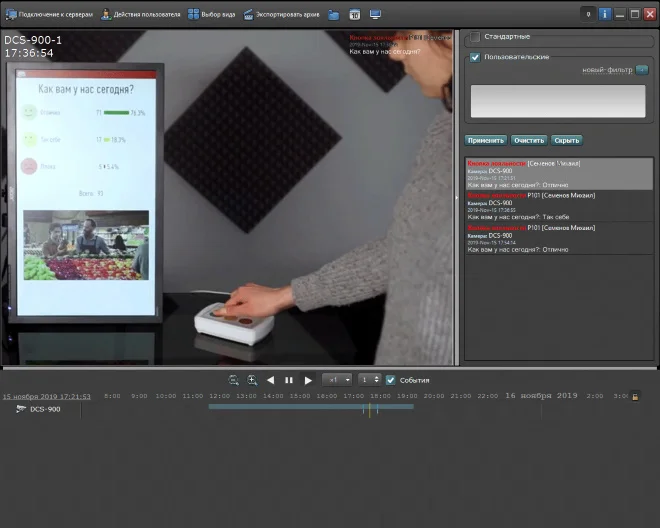The image size is (660, 528).
Task: Zoom out the timeline with magnifier
Action: pos(233,380)
